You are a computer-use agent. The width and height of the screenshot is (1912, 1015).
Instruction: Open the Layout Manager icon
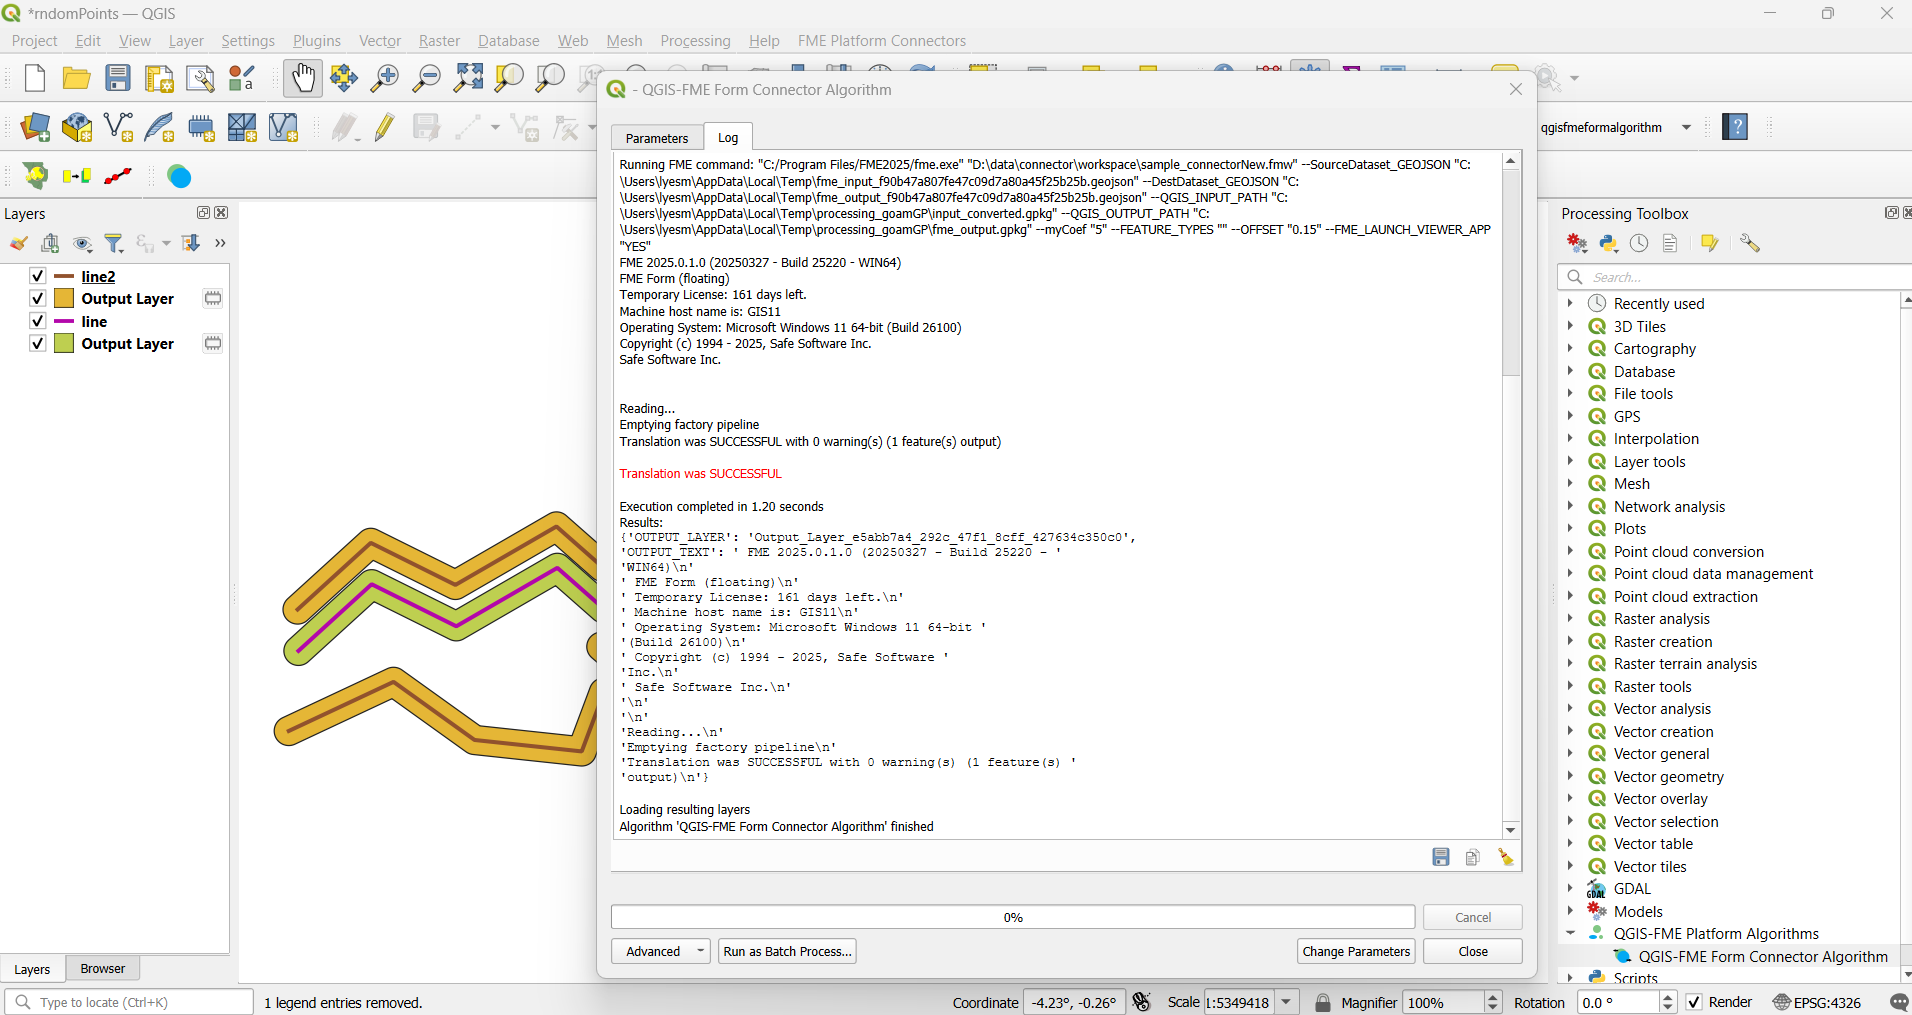(x=200, y=78)
